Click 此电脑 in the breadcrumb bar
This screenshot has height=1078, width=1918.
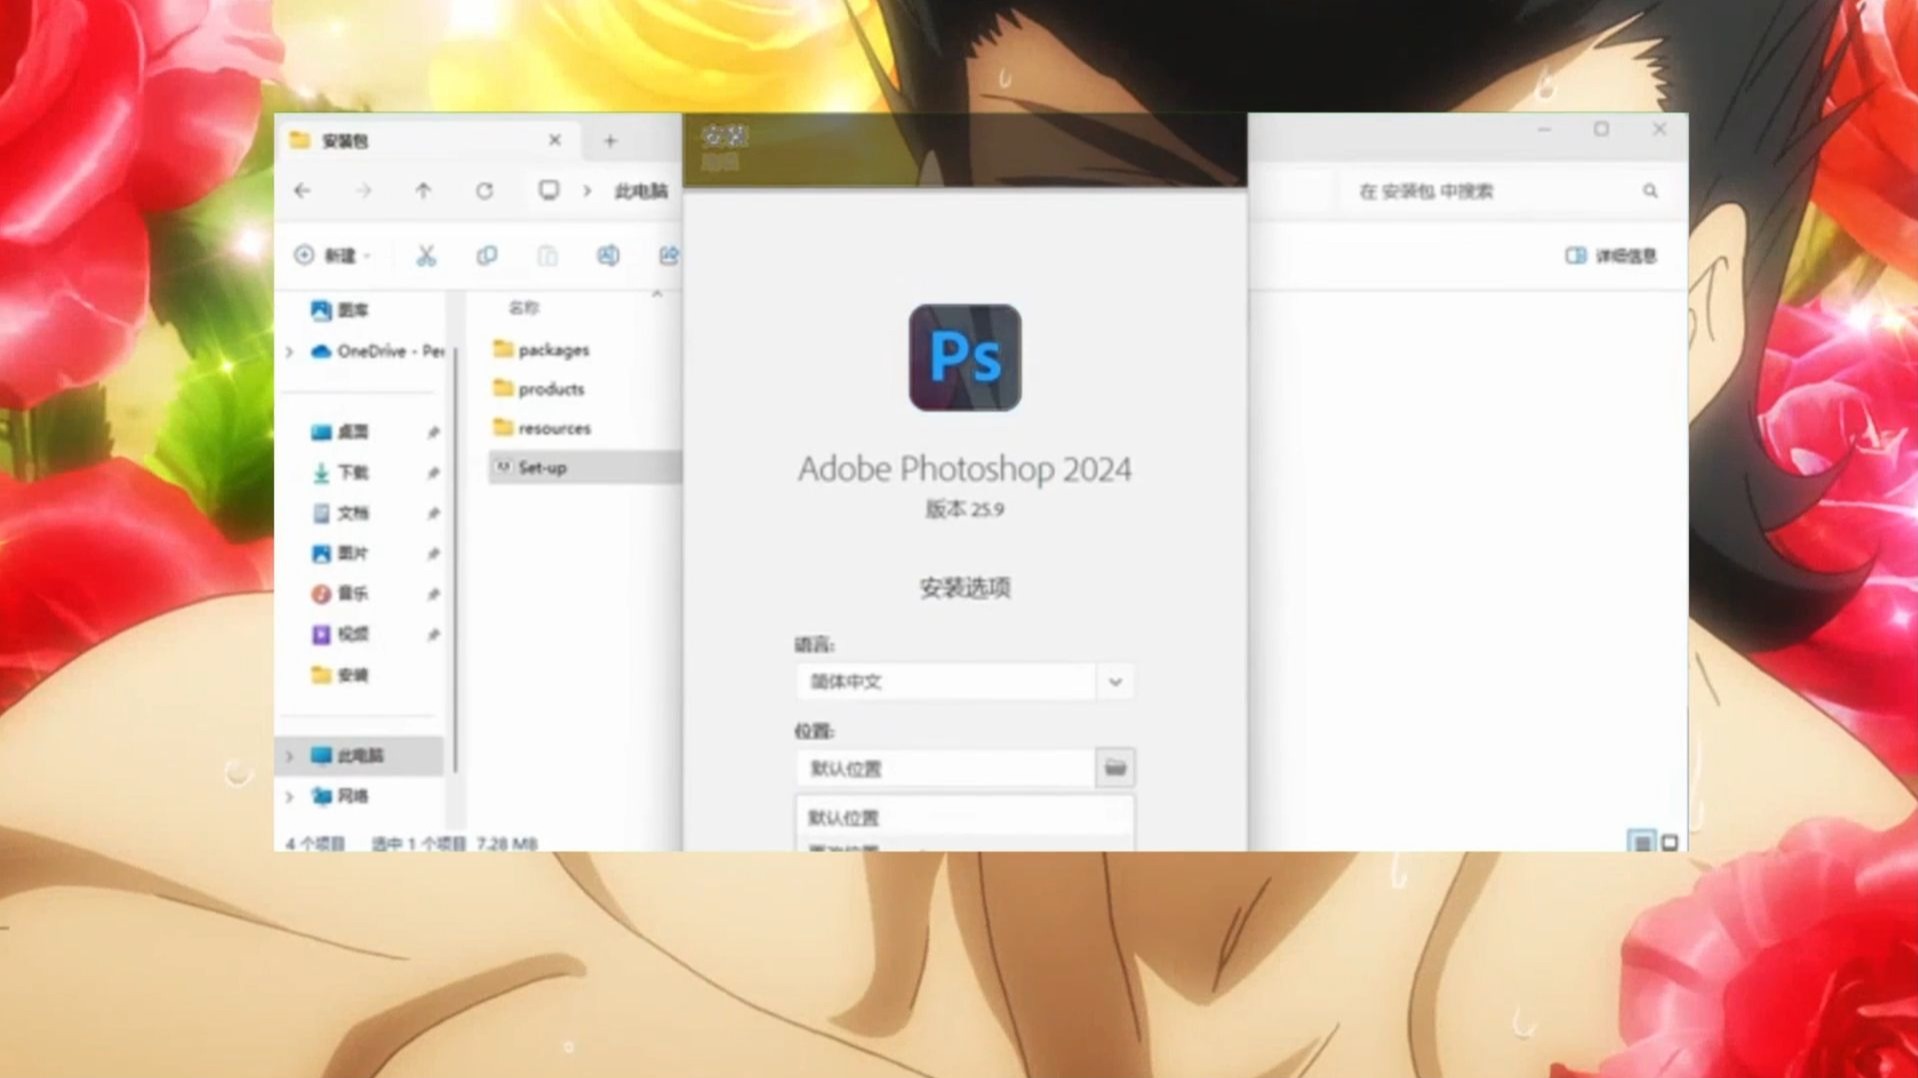tap(643, 191)
